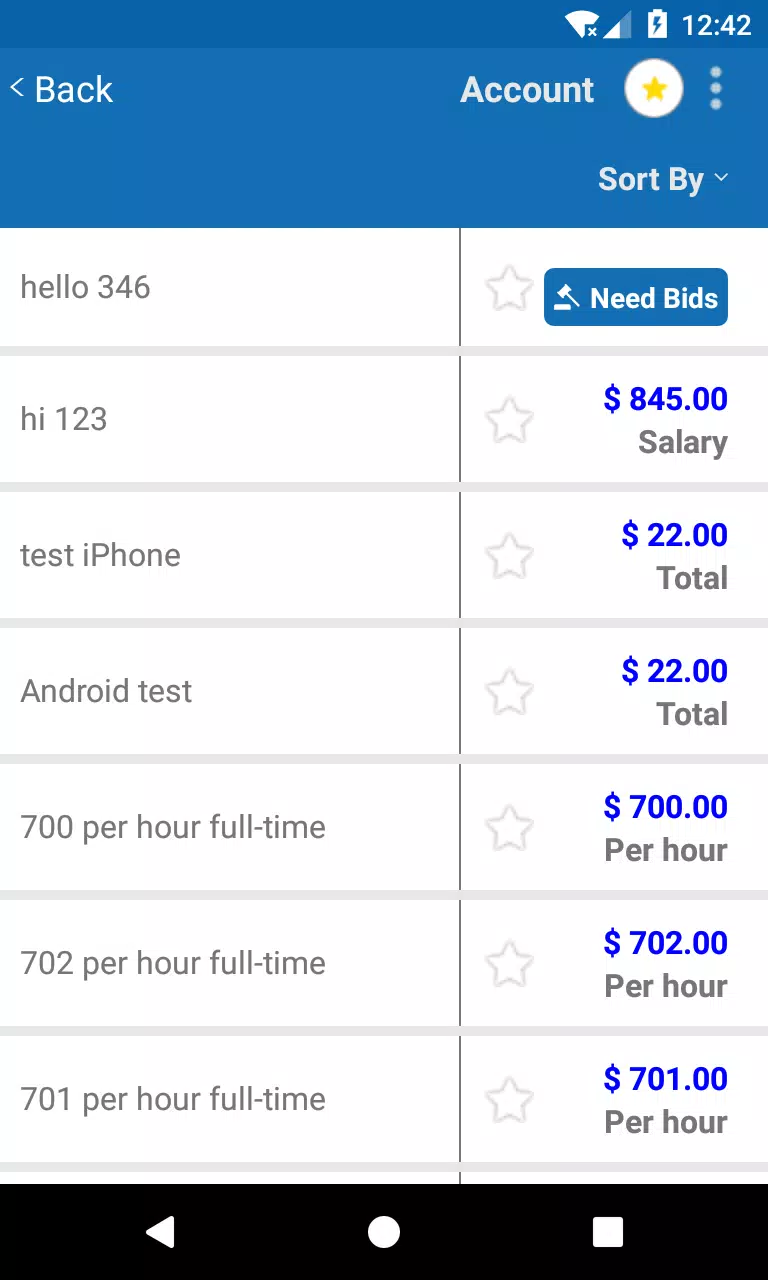Open the three-dot overflow menu
This screenshot has height=1280, width=768.
715,89
